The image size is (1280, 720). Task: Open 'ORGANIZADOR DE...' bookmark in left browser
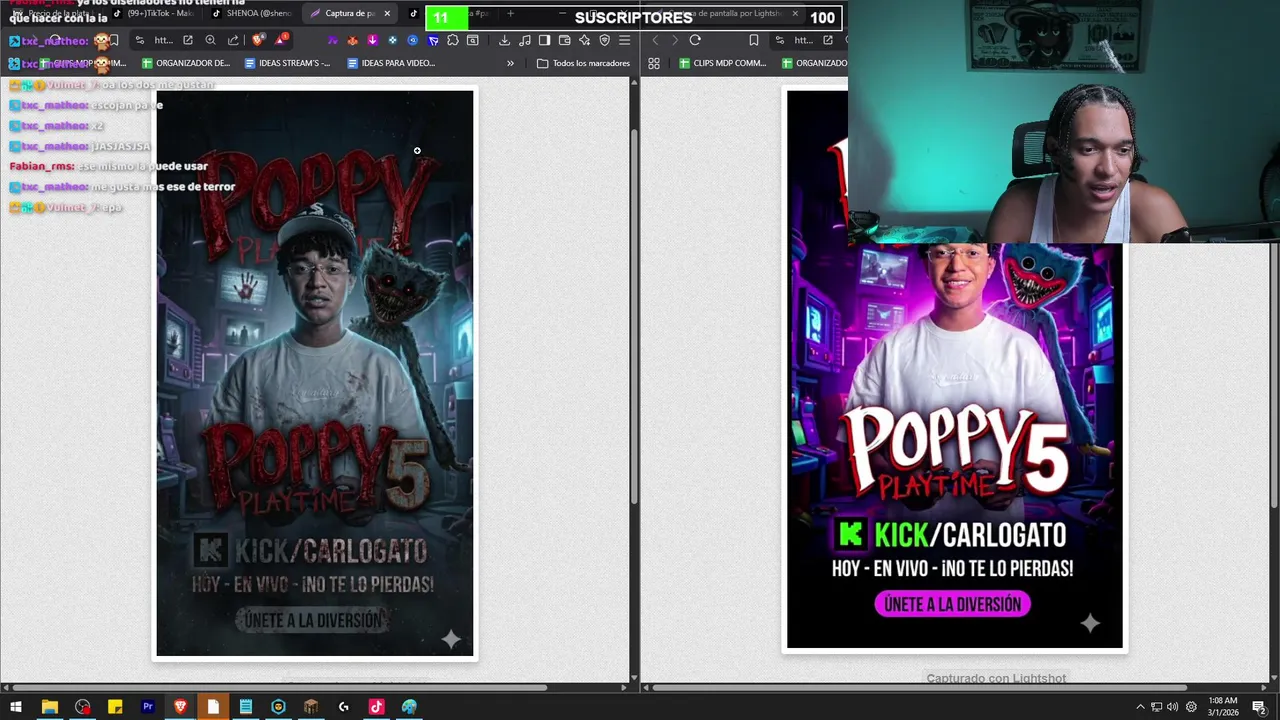(x=186, y=63)
